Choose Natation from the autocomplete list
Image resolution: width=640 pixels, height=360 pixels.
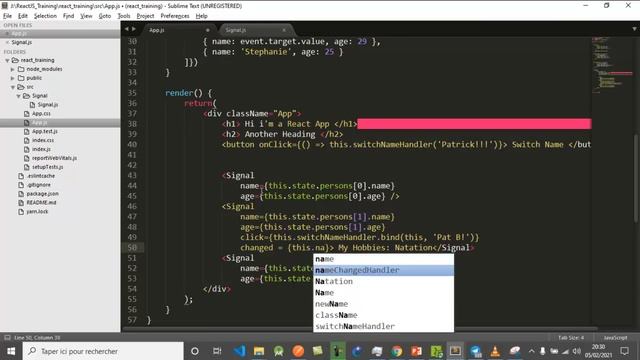(383, 282)
